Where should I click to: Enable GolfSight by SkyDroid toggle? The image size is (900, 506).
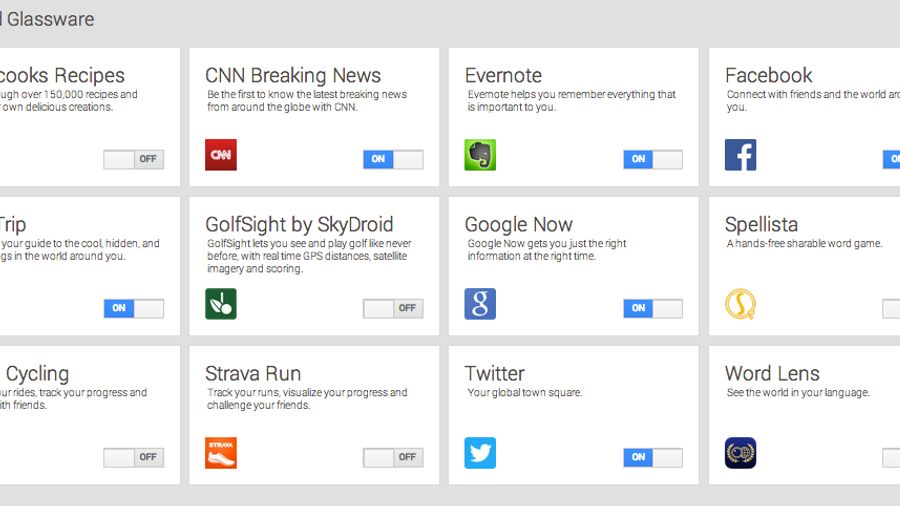(x=393, y=308)
